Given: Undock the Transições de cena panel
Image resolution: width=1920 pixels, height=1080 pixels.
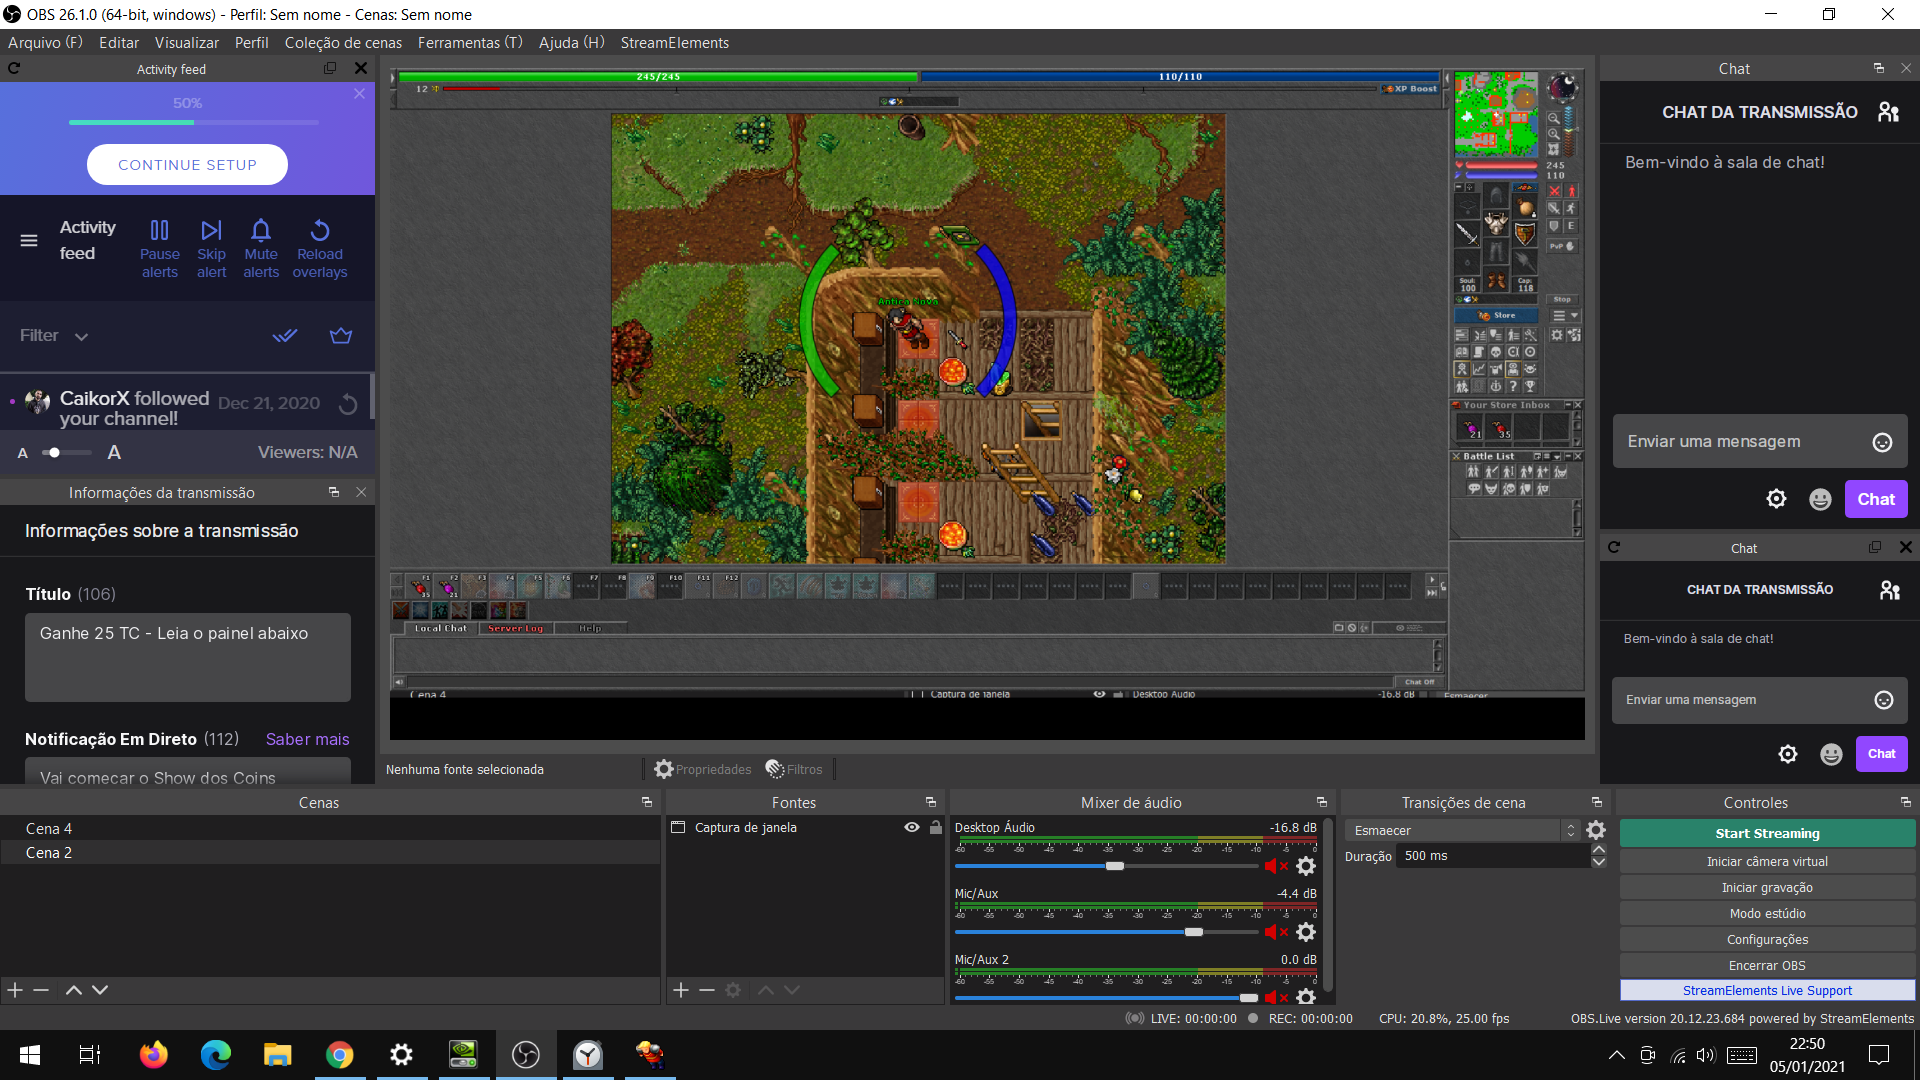Looking at the screenshot, I should 1597,802.
